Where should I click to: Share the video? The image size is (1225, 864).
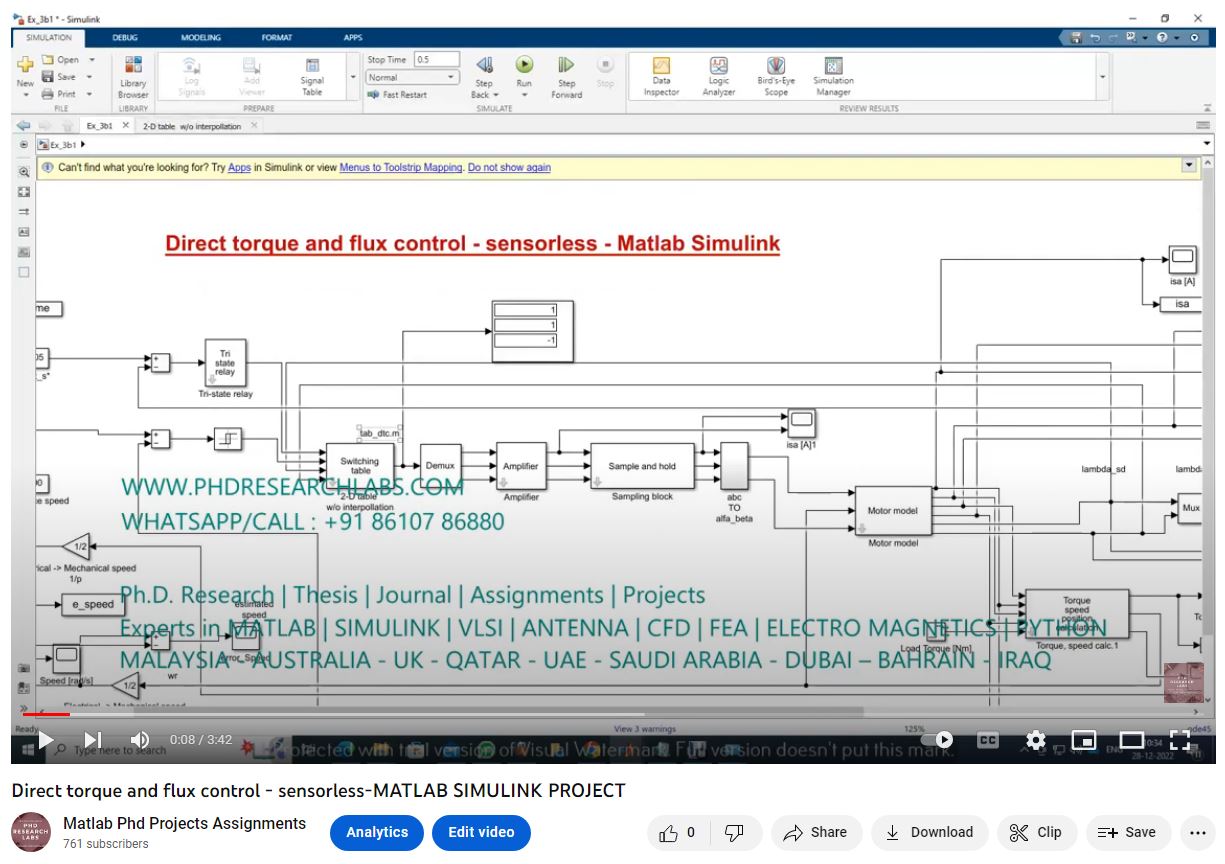pos(816,832)
